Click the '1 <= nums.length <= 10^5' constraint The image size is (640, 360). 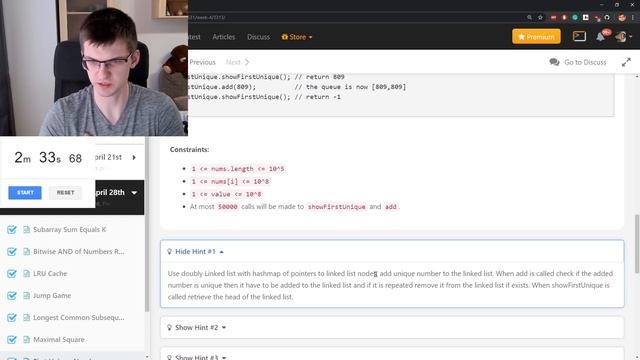pyautogui.click(x=238, y=169)
